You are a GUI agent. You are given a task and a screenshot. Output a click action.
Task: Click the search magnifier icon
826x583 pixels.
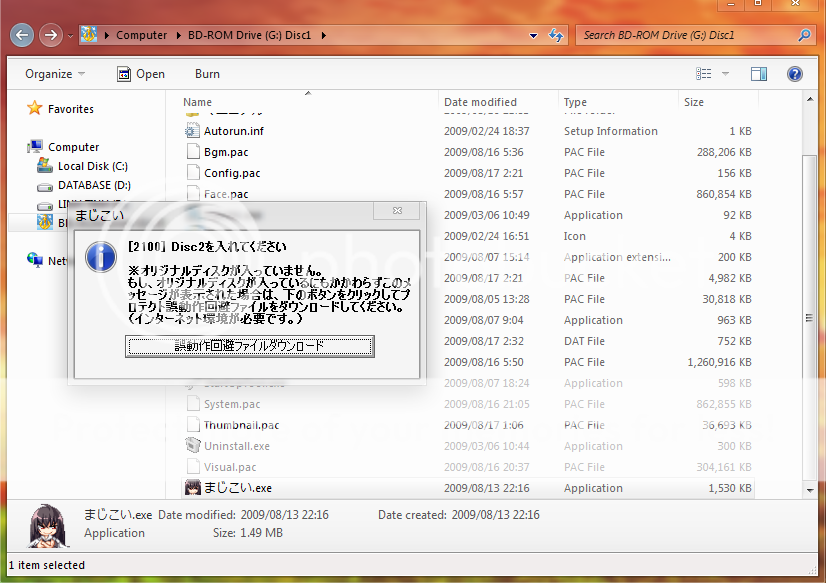pos(804,35)
